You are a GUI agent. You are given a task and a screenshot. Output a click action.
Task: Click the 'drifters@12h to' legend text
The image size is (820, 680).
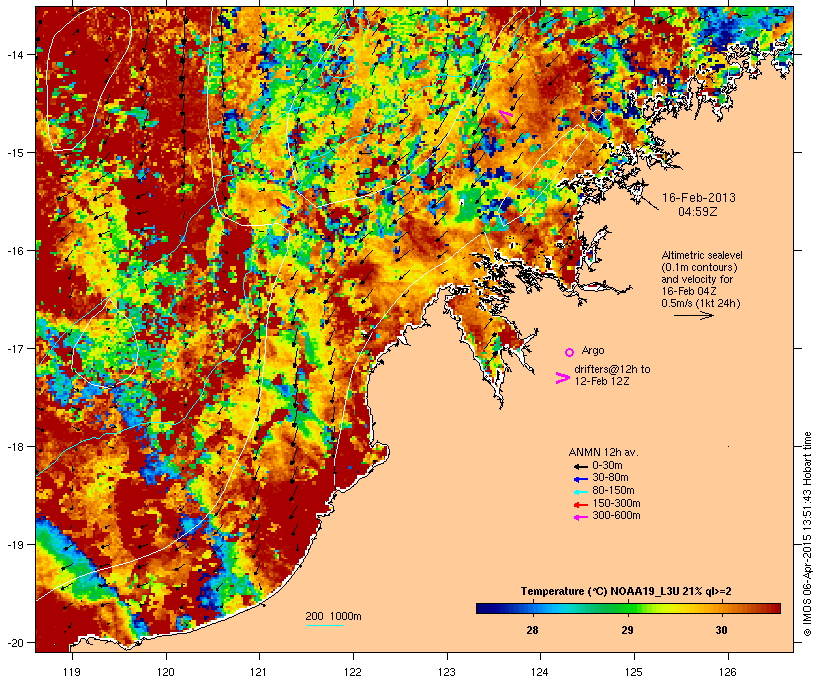(612, 369)
